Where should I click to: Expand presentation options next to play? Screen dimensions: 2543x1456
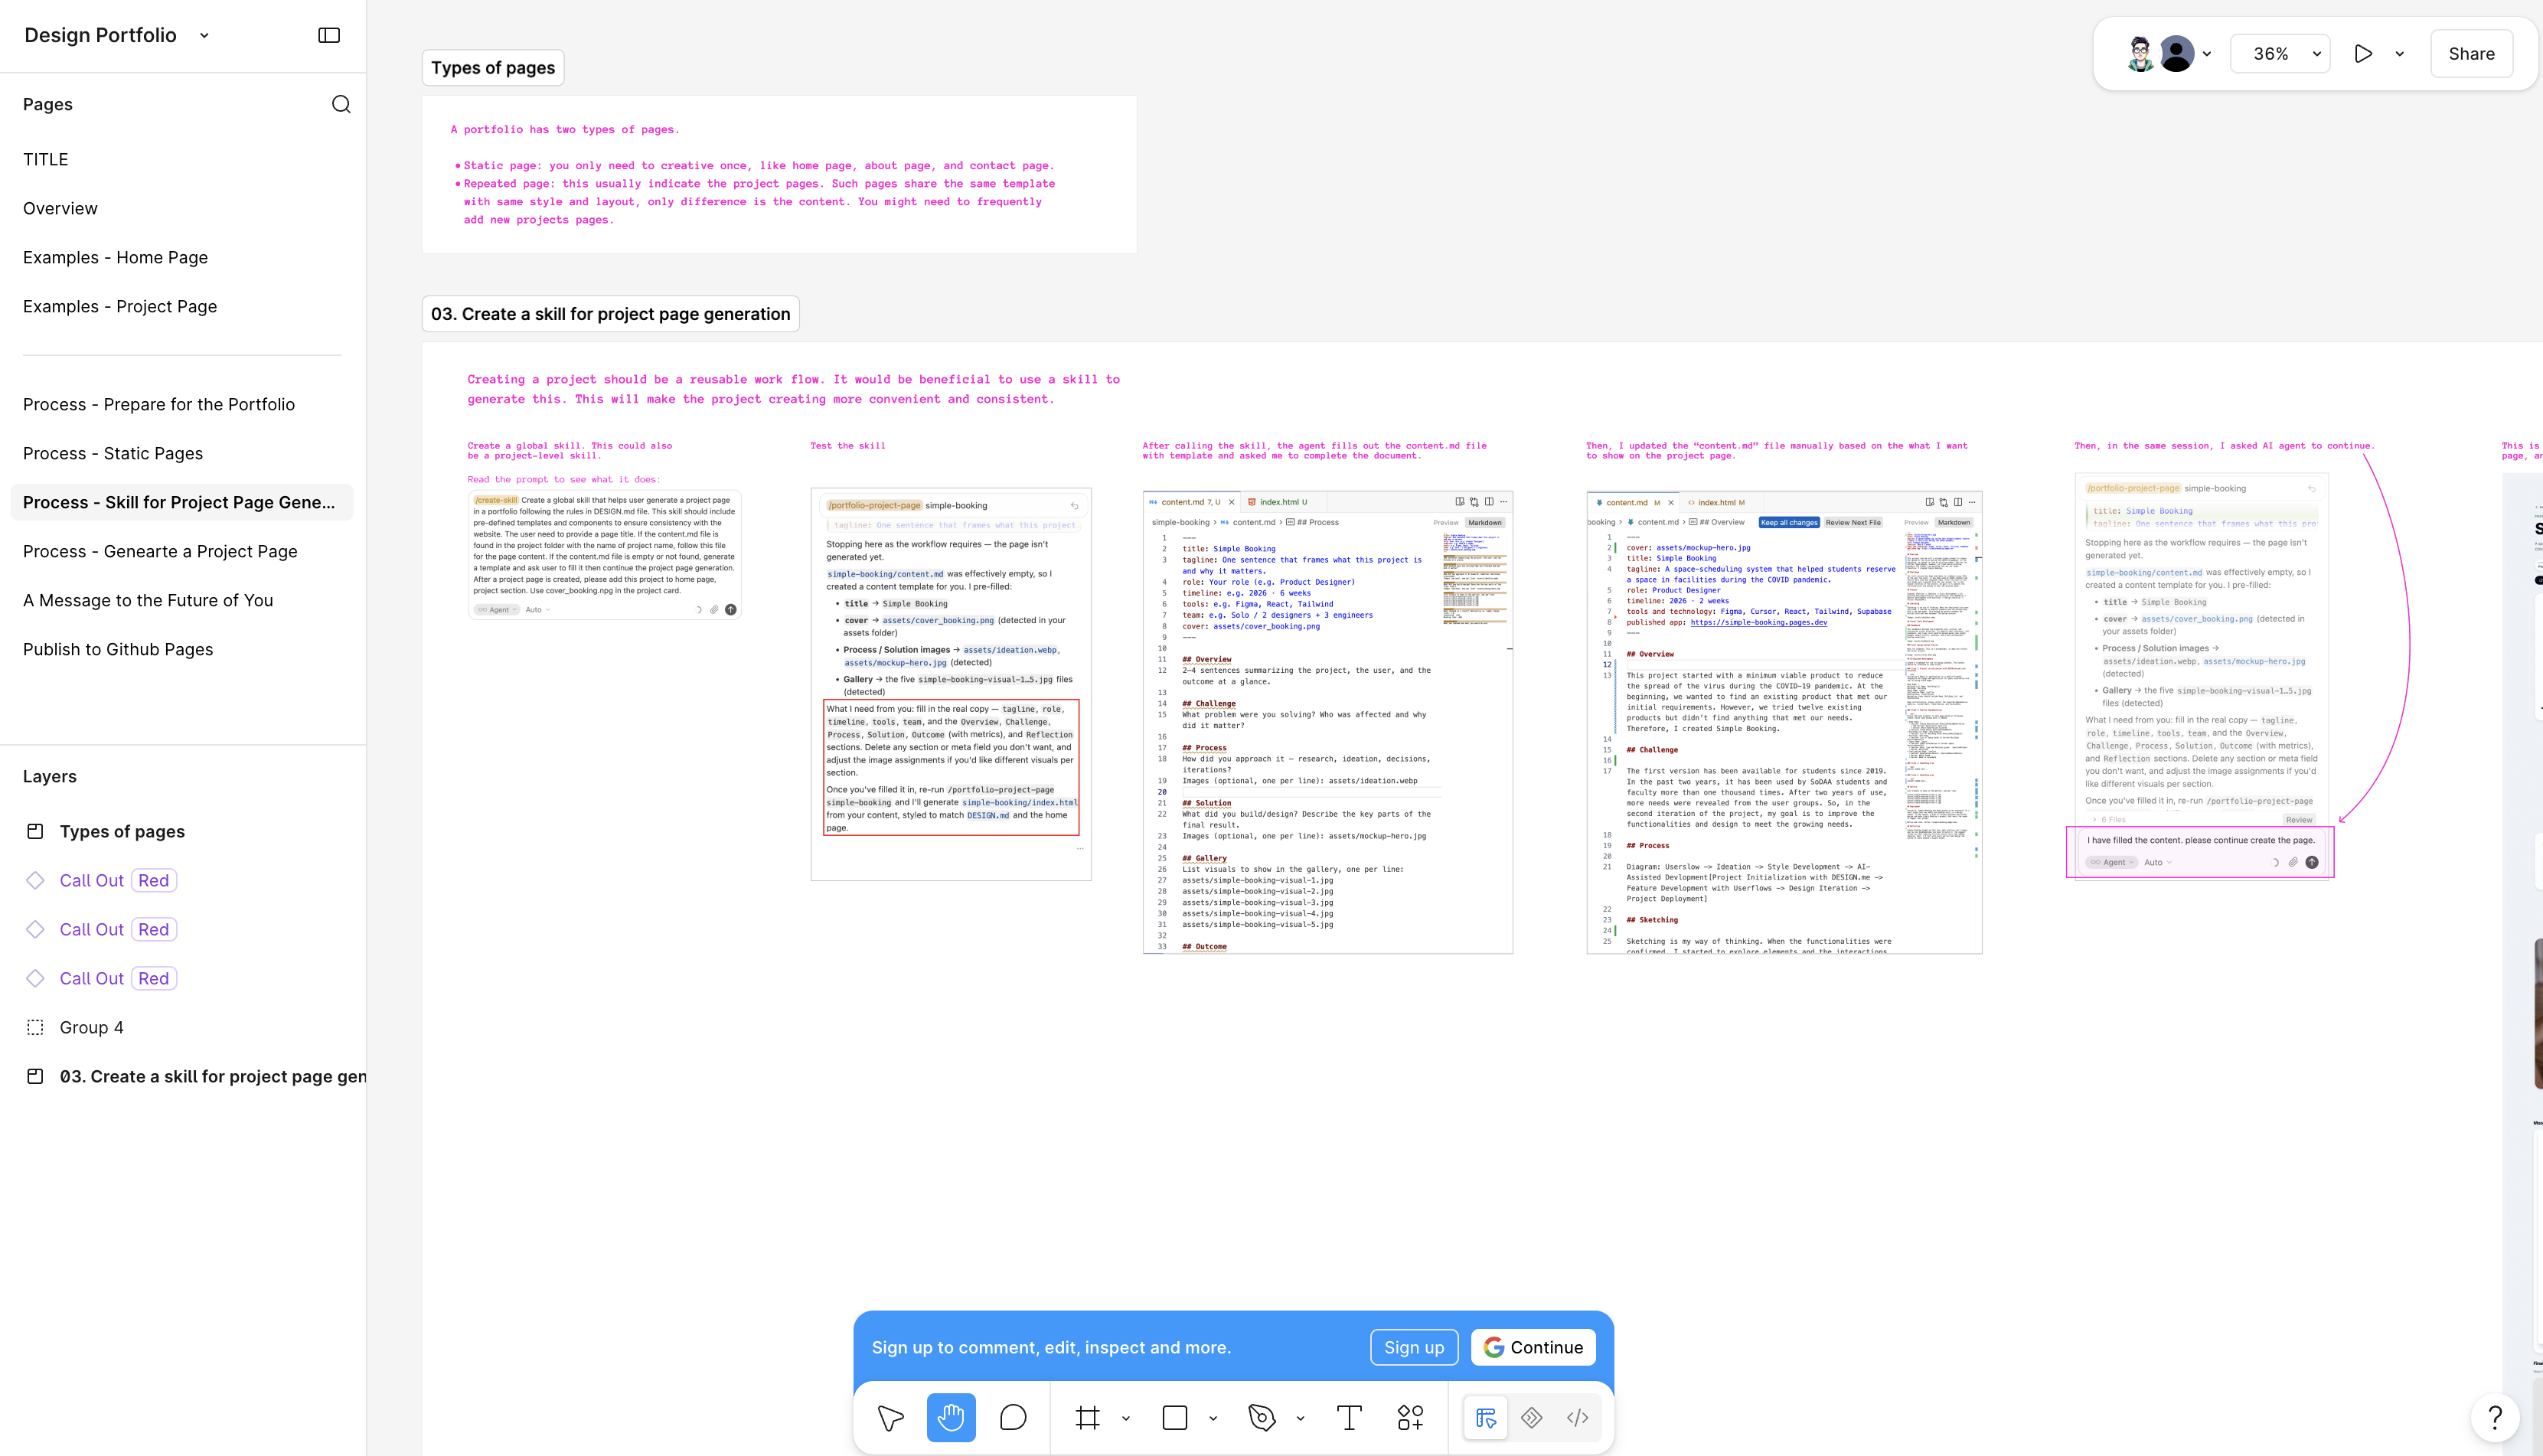click(2400, 54)
